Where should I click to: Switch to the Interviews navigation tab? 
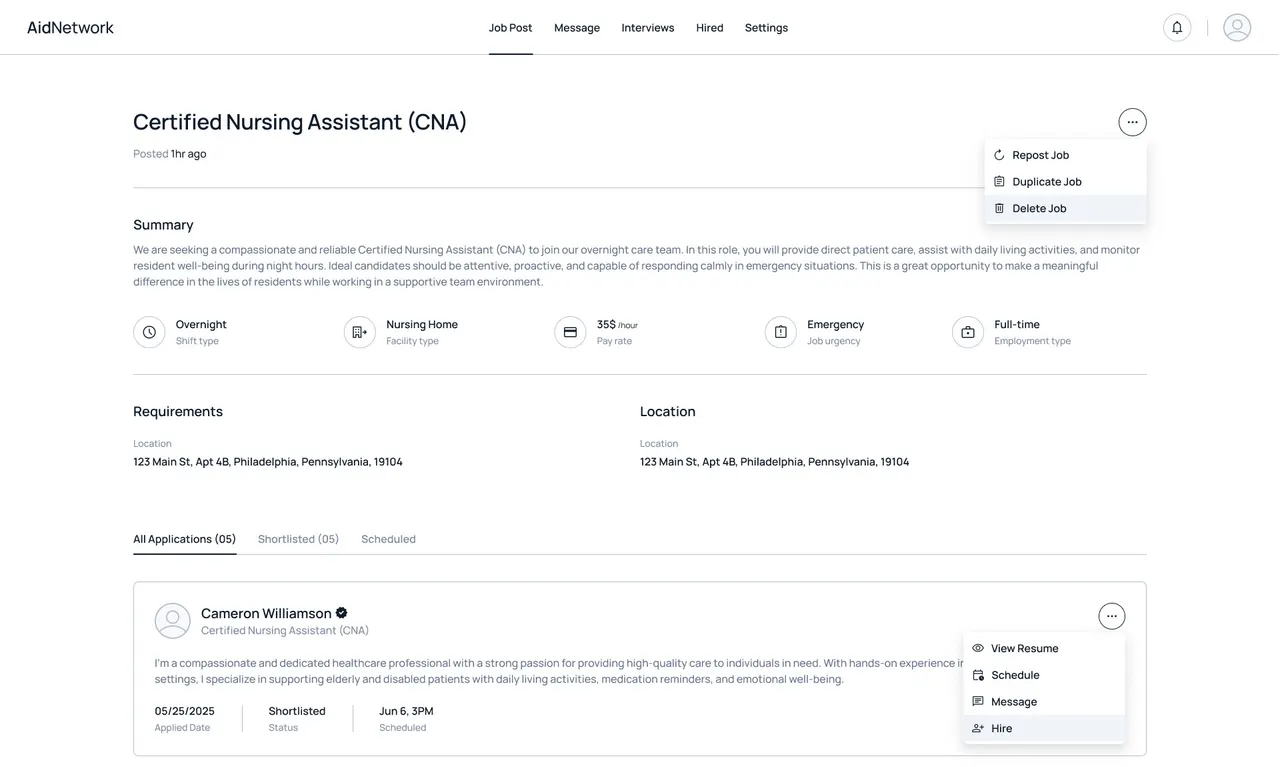[648, 27]
